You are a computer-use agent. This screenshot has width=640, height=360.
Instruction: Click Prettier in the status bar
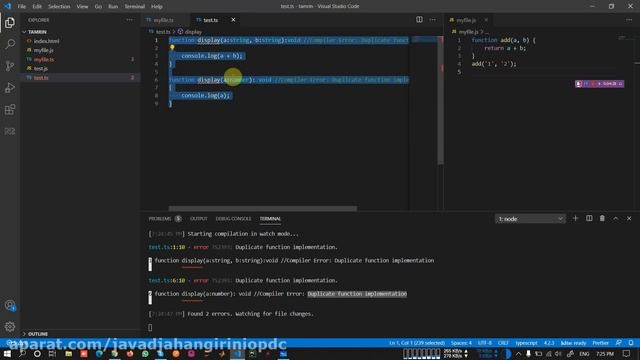point(600,343)
